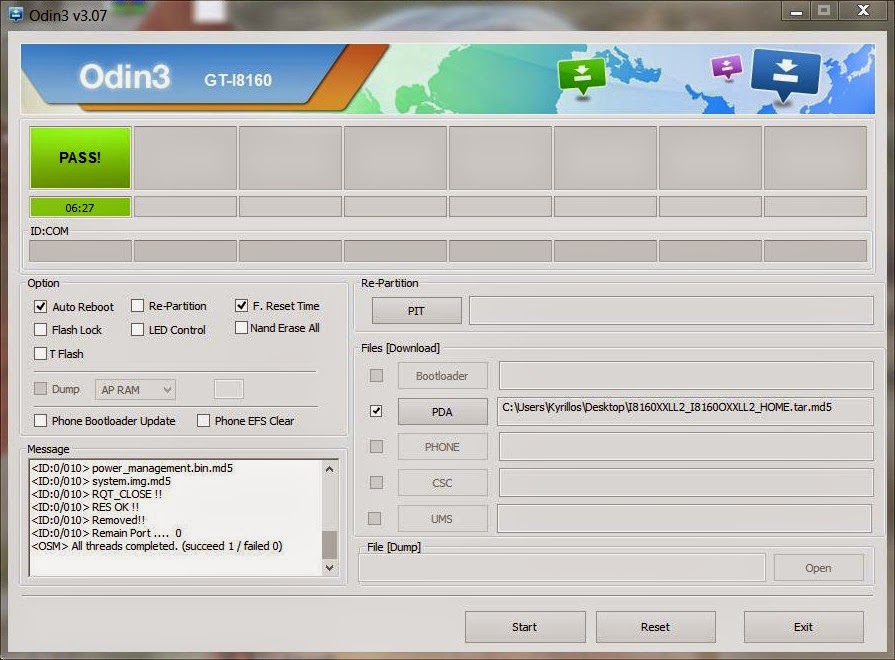Maximize the Odin3 window
The width and height of the screenshot is (895, 660).
point(824,10)
